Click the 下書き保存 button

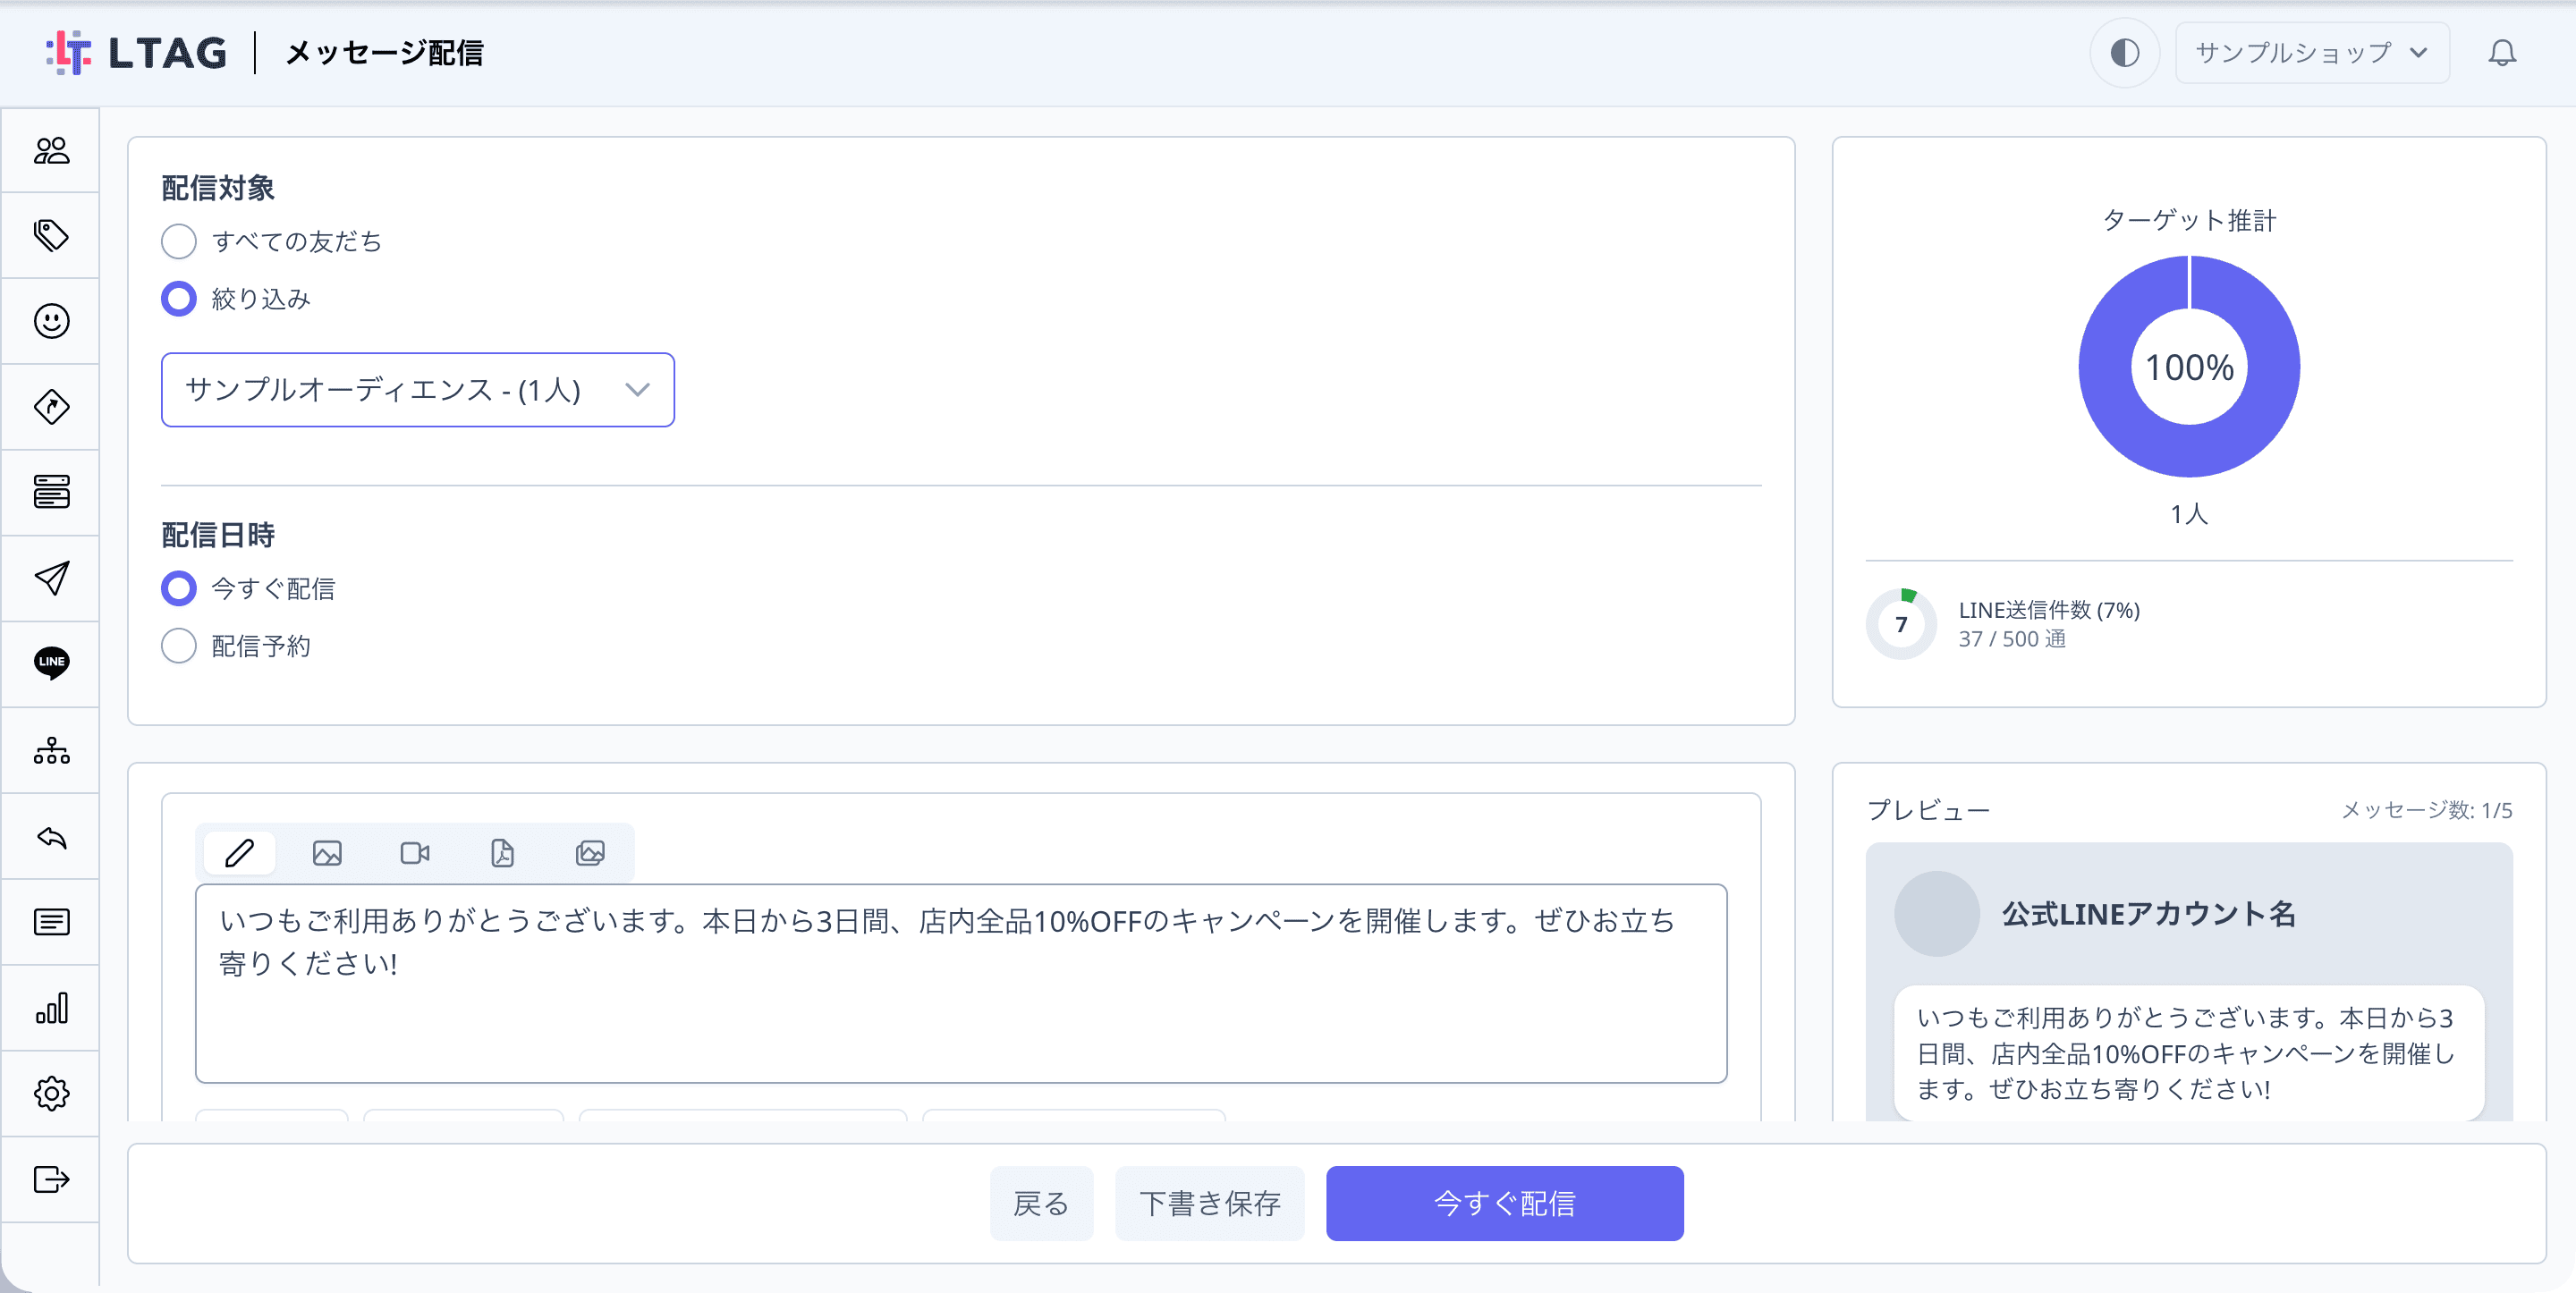click(1209, 1203)
